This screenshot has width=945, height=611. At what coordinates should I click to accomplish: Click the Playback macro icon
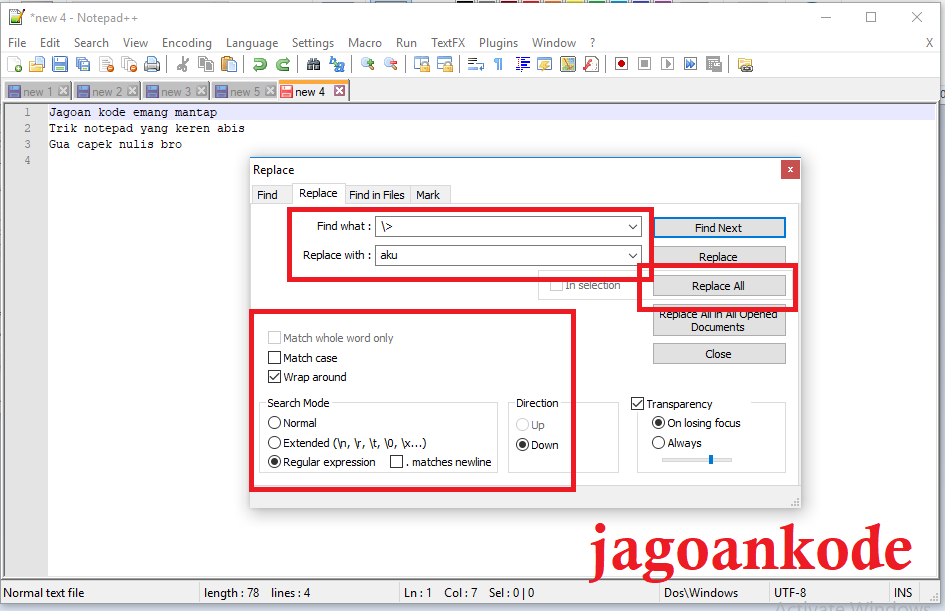pyautogui.click(x=667, y=64)
